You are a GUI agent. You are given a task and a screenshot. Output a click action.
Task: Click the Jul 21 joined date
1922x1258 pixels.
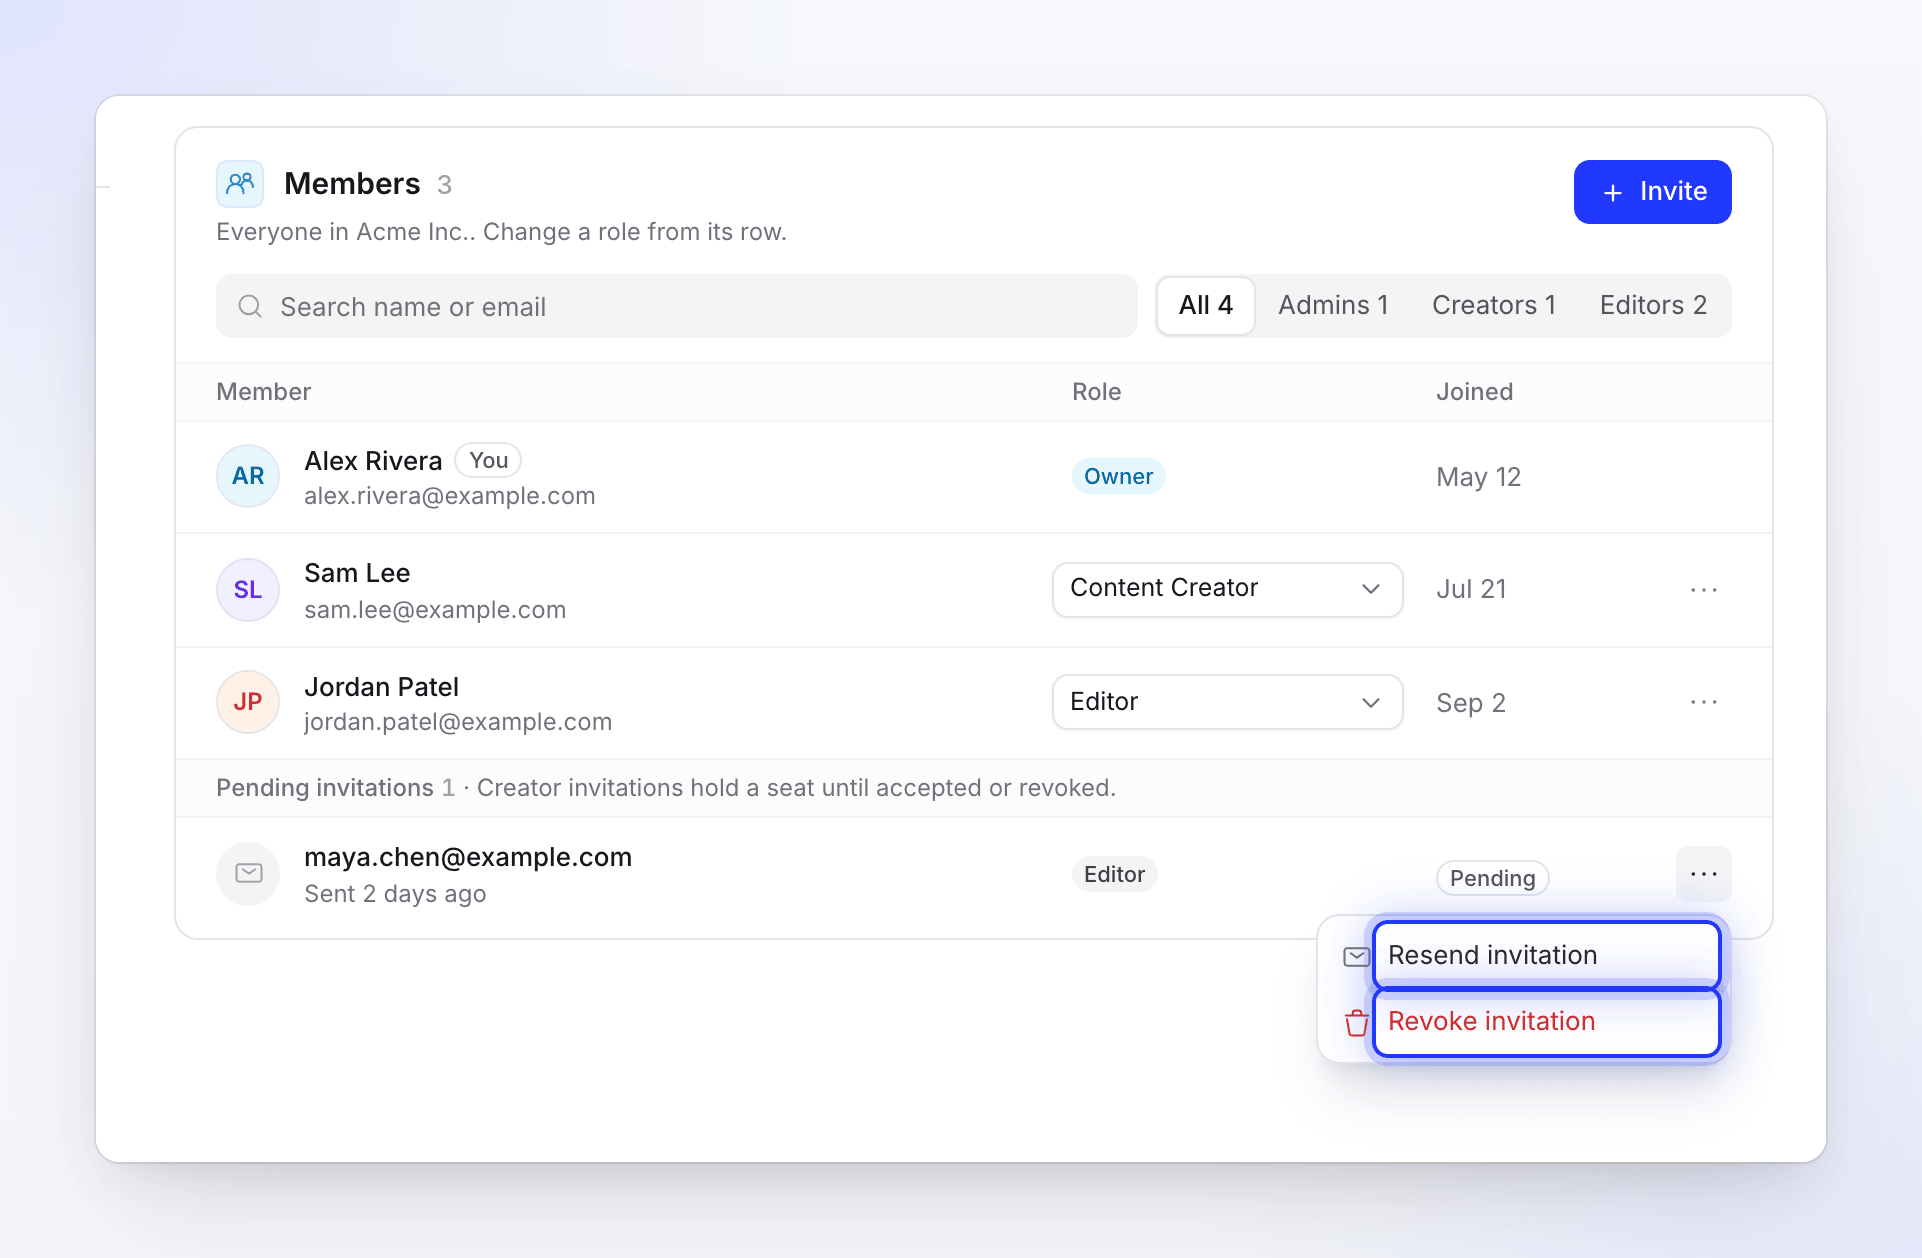1471,589
